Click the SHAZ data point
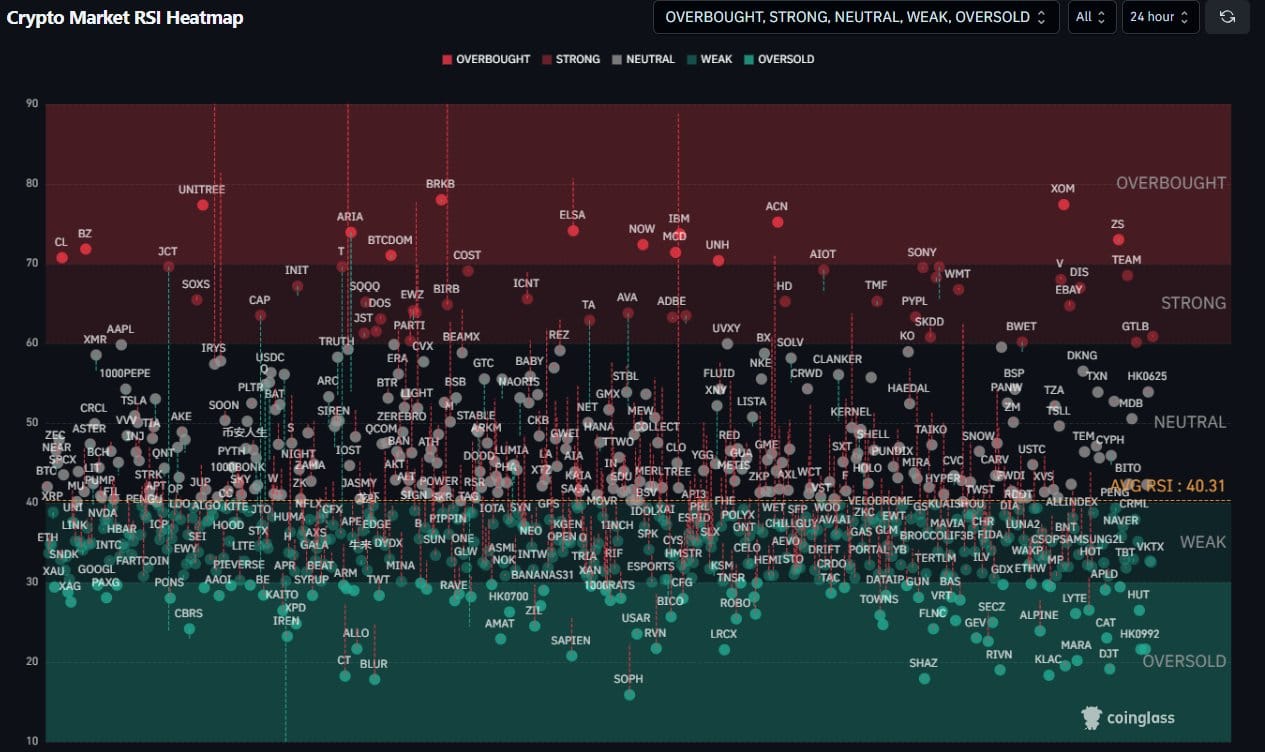The height and width of the screenshot is (752, 1265). point(924,679)
